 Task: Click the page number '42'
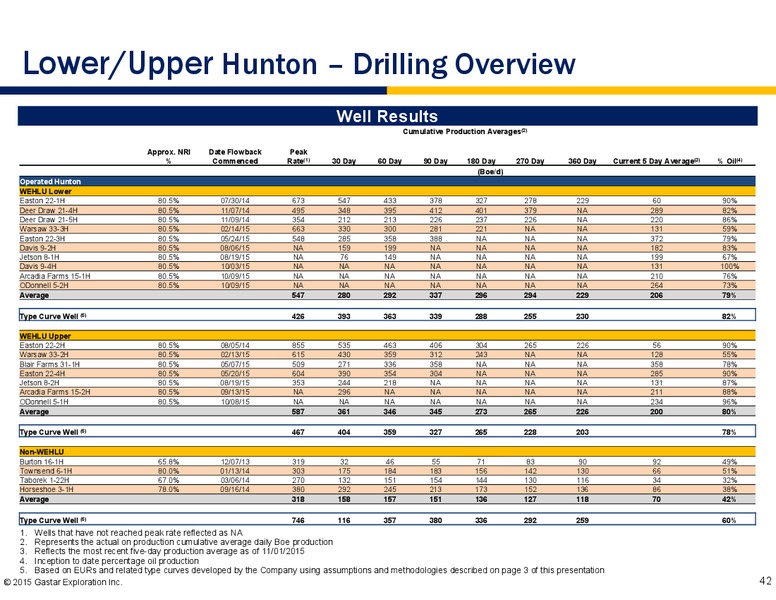(765, 581)
